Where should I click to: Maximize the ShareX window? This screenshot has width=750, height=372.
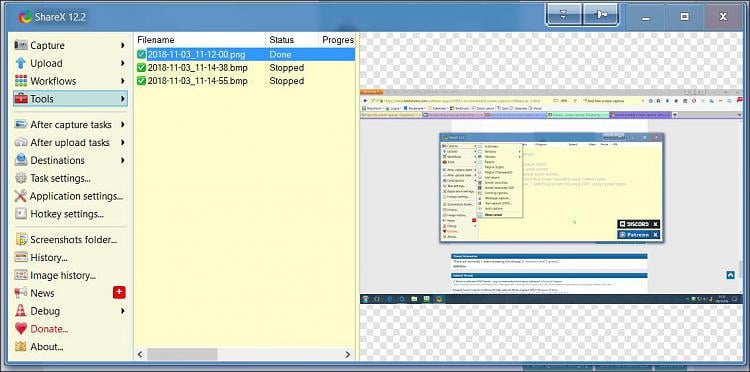684,17
